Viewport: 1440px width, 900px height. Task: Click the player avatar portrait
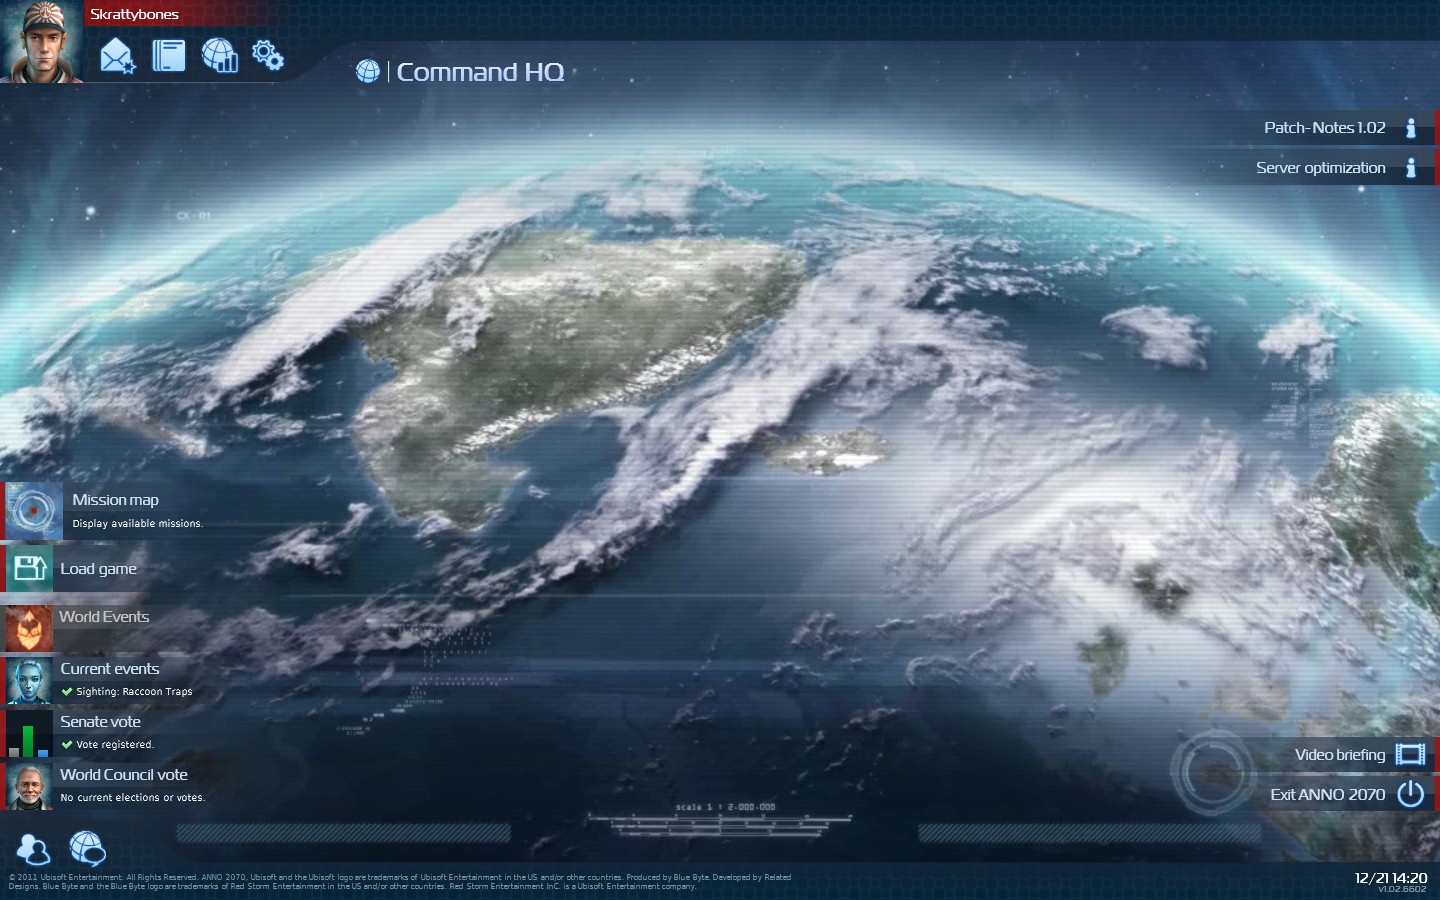[41, 41]
